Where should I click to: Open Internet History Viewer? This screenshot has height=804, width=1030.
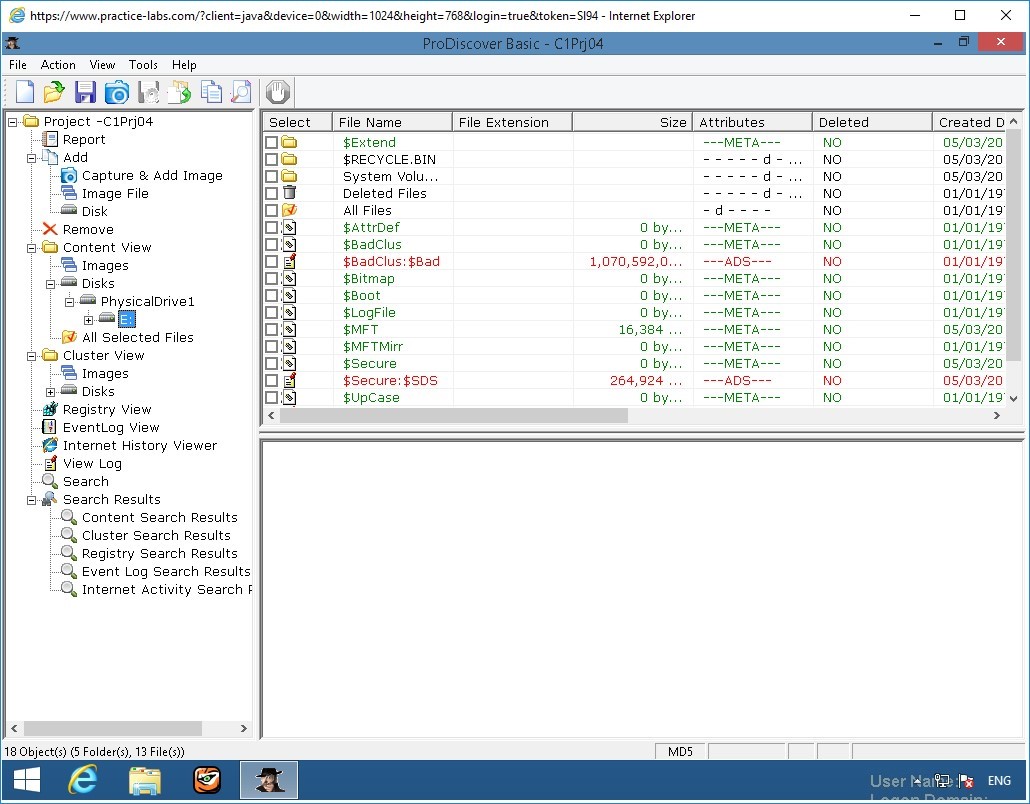click(139, 445)
